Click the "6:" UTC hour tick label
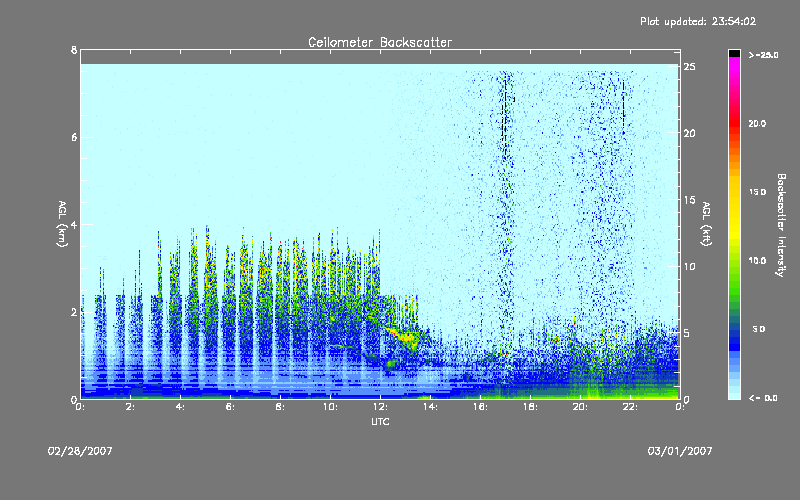The image size is (800, 500). click(x=231, y=407)
